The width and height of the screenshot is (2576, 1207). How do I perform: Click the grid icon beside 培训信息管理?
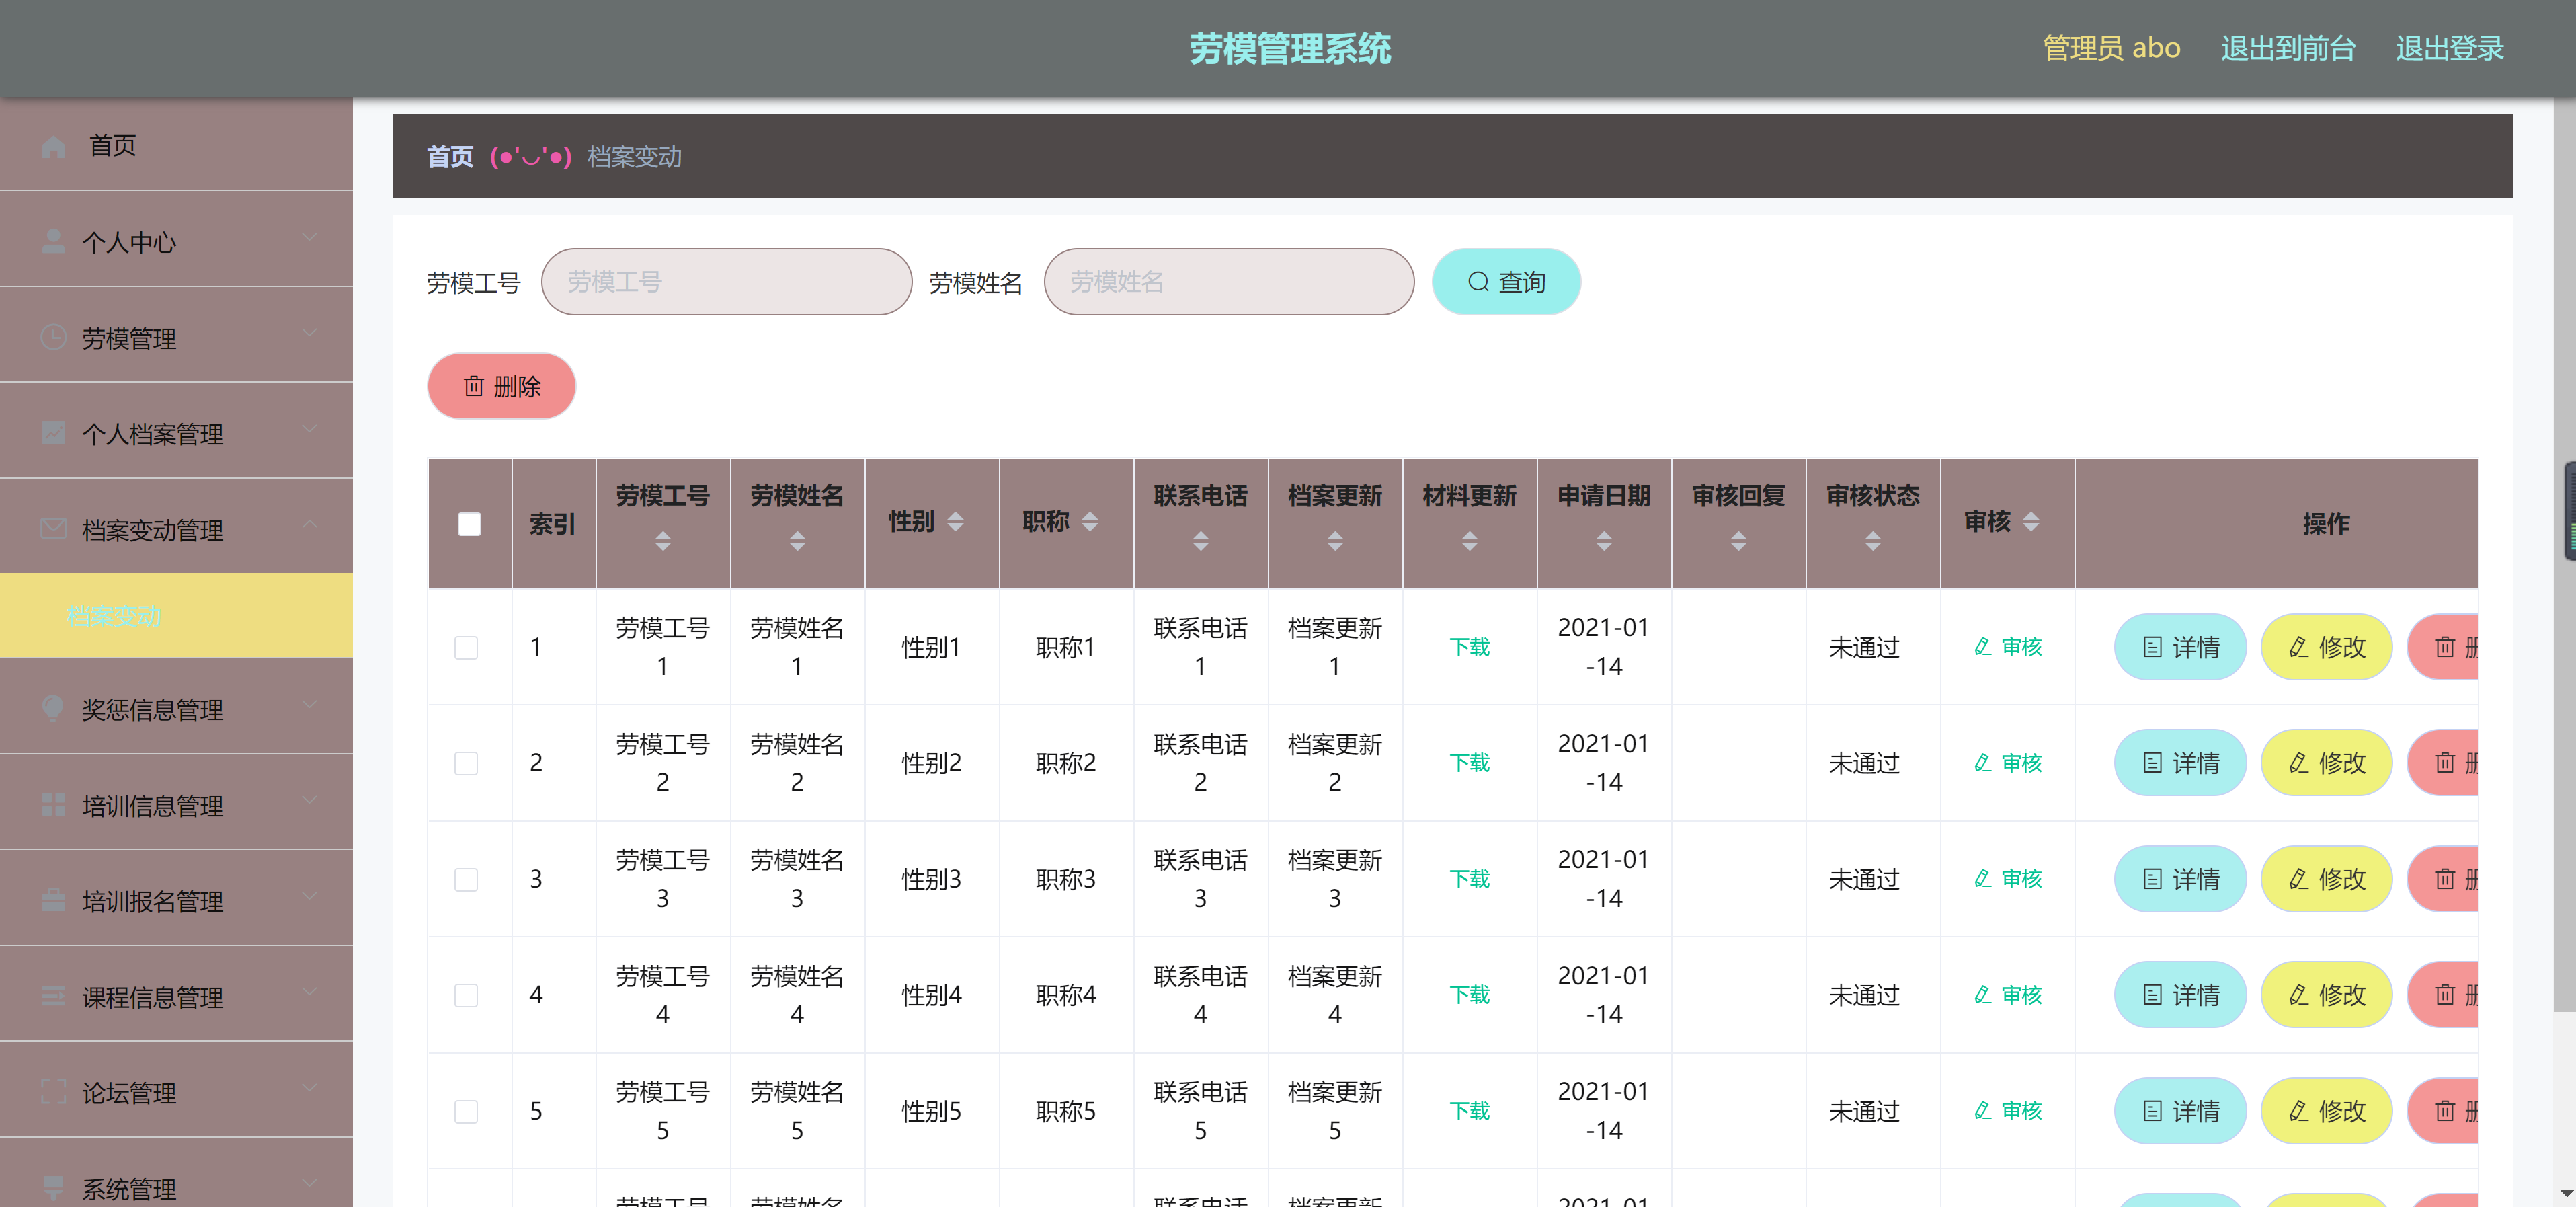[x=53, y=804]
